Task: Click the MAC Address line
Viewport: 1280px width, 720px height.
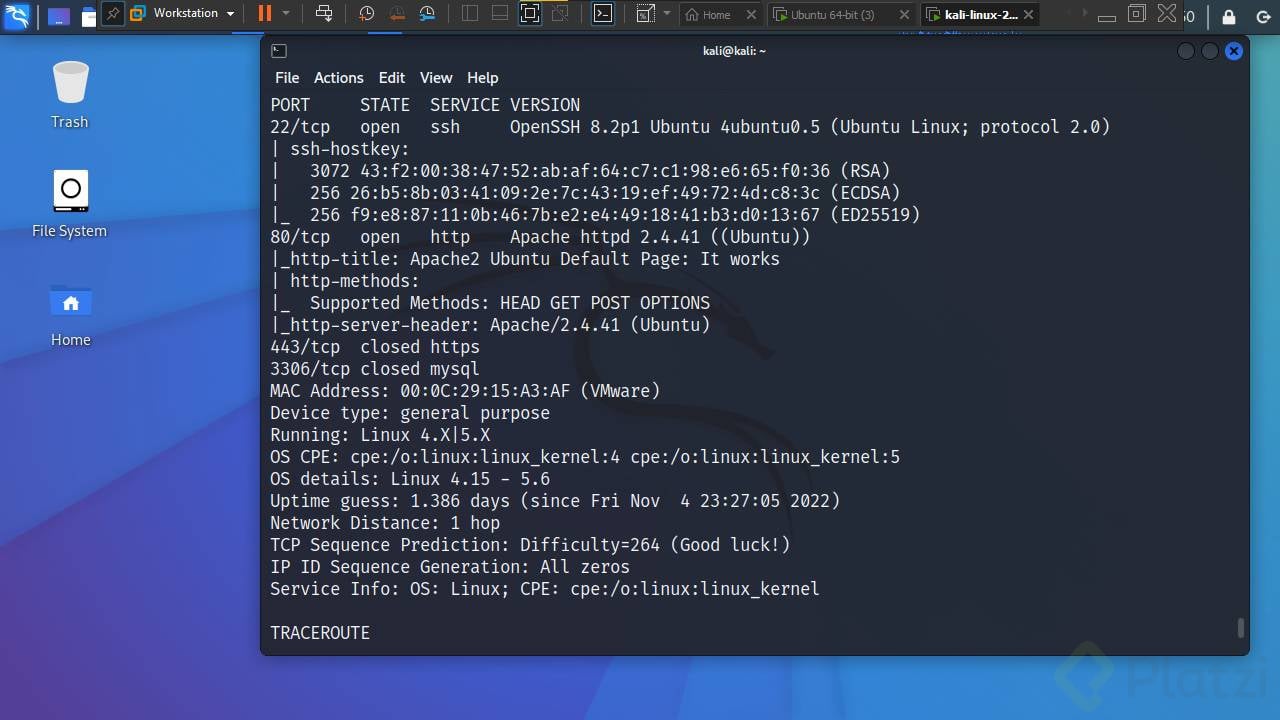Action: point(465,391)
